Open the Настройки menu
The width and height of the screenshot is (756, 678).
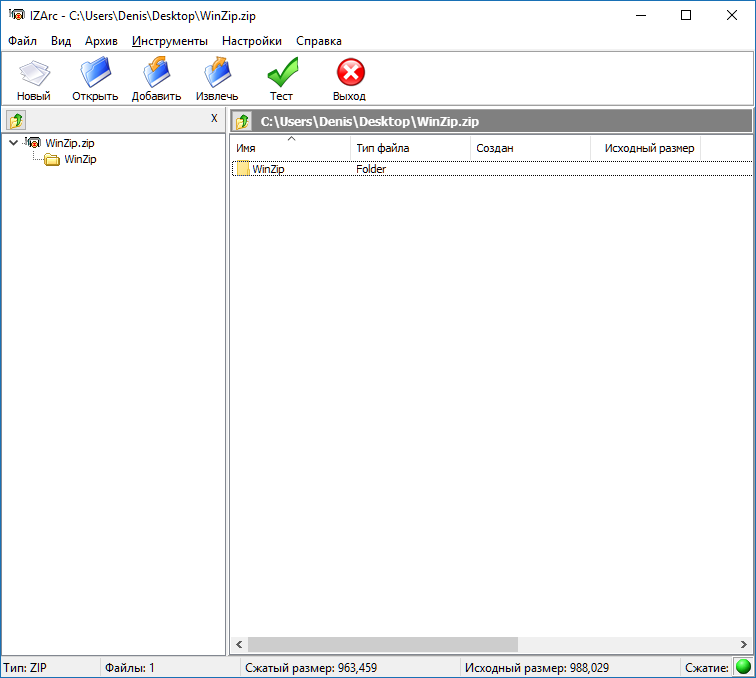251,41
